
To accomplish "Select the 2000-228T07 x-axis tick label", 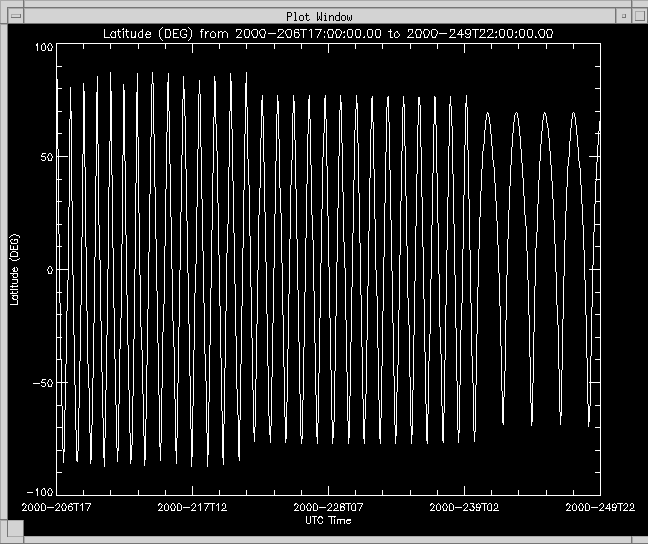I will point(327,508).
